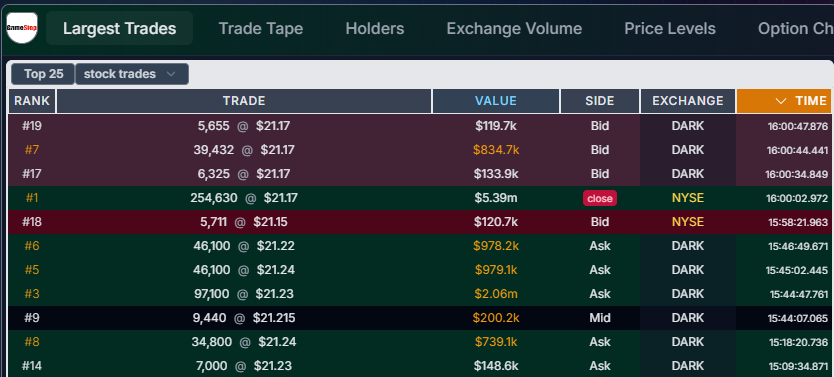Select rank #18 cell
This screenshot has height=377, width=834.
coord(32,222)
